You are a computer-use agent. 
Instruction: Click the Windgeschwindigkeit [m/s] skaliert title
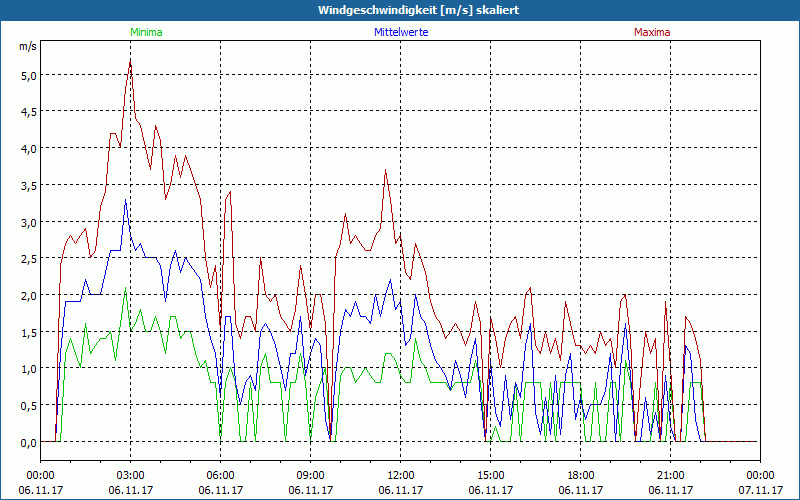coord(418,10)
